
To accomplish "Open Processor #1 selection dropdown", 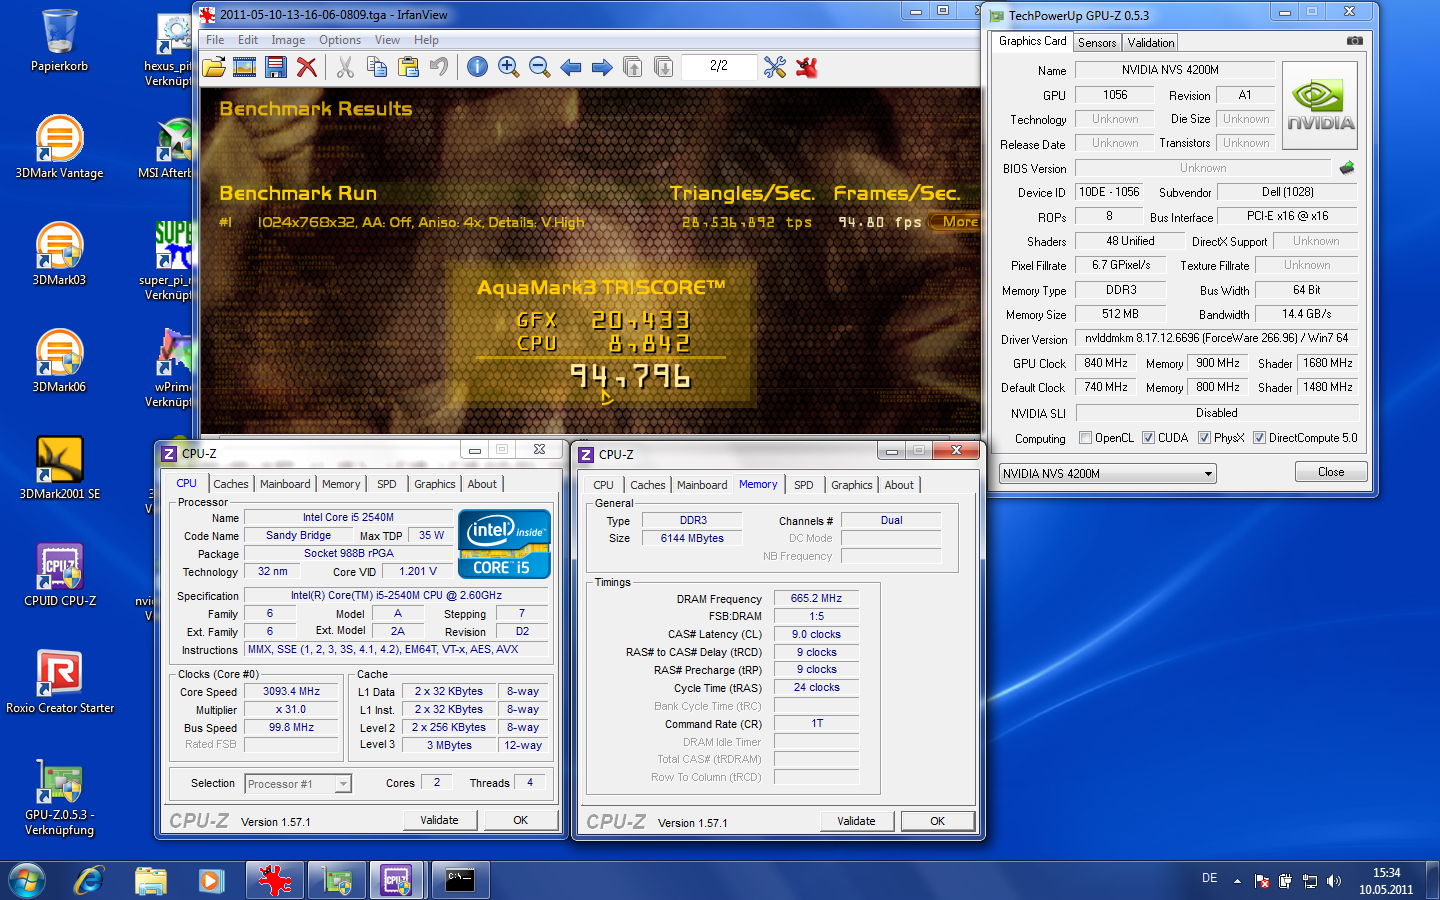I will [298, 784].
